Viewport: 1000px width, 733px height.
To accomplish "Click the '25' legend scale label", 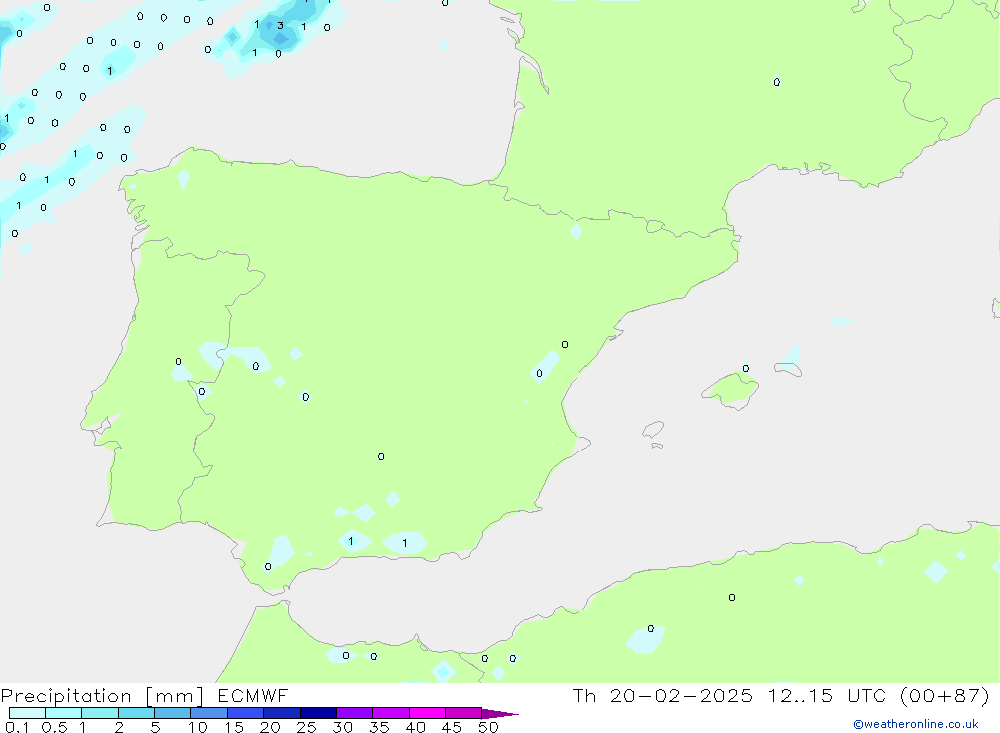I will click(x=306, y=727).
